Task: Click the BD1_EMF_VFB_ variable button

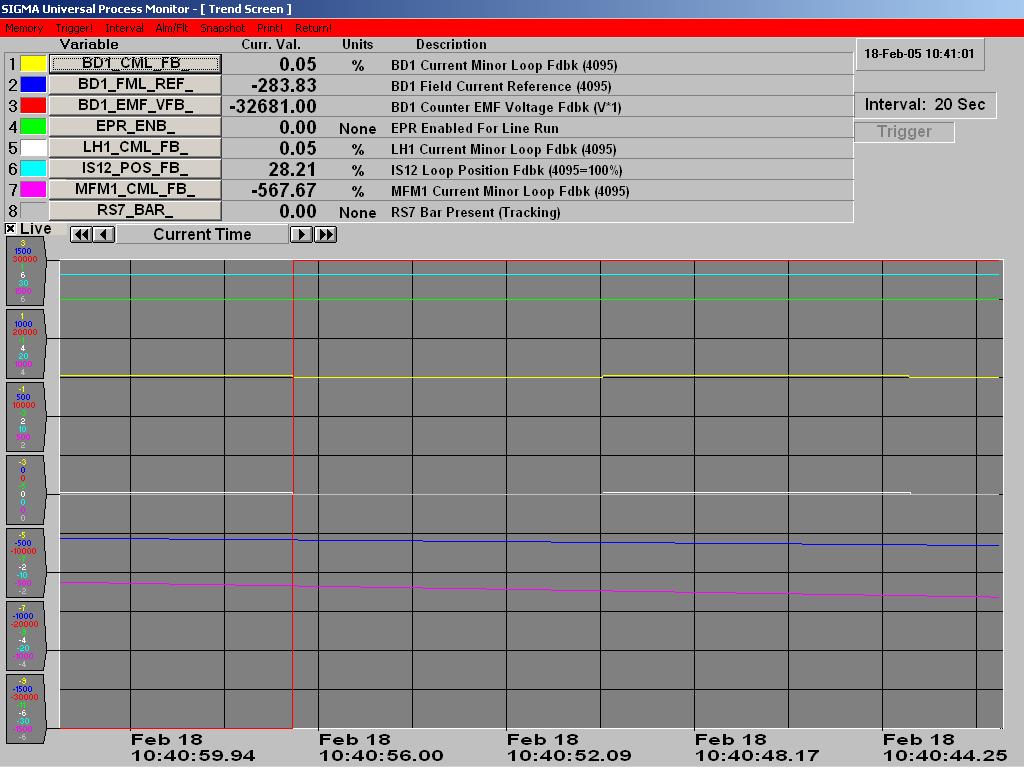Action: click(135, 106)
